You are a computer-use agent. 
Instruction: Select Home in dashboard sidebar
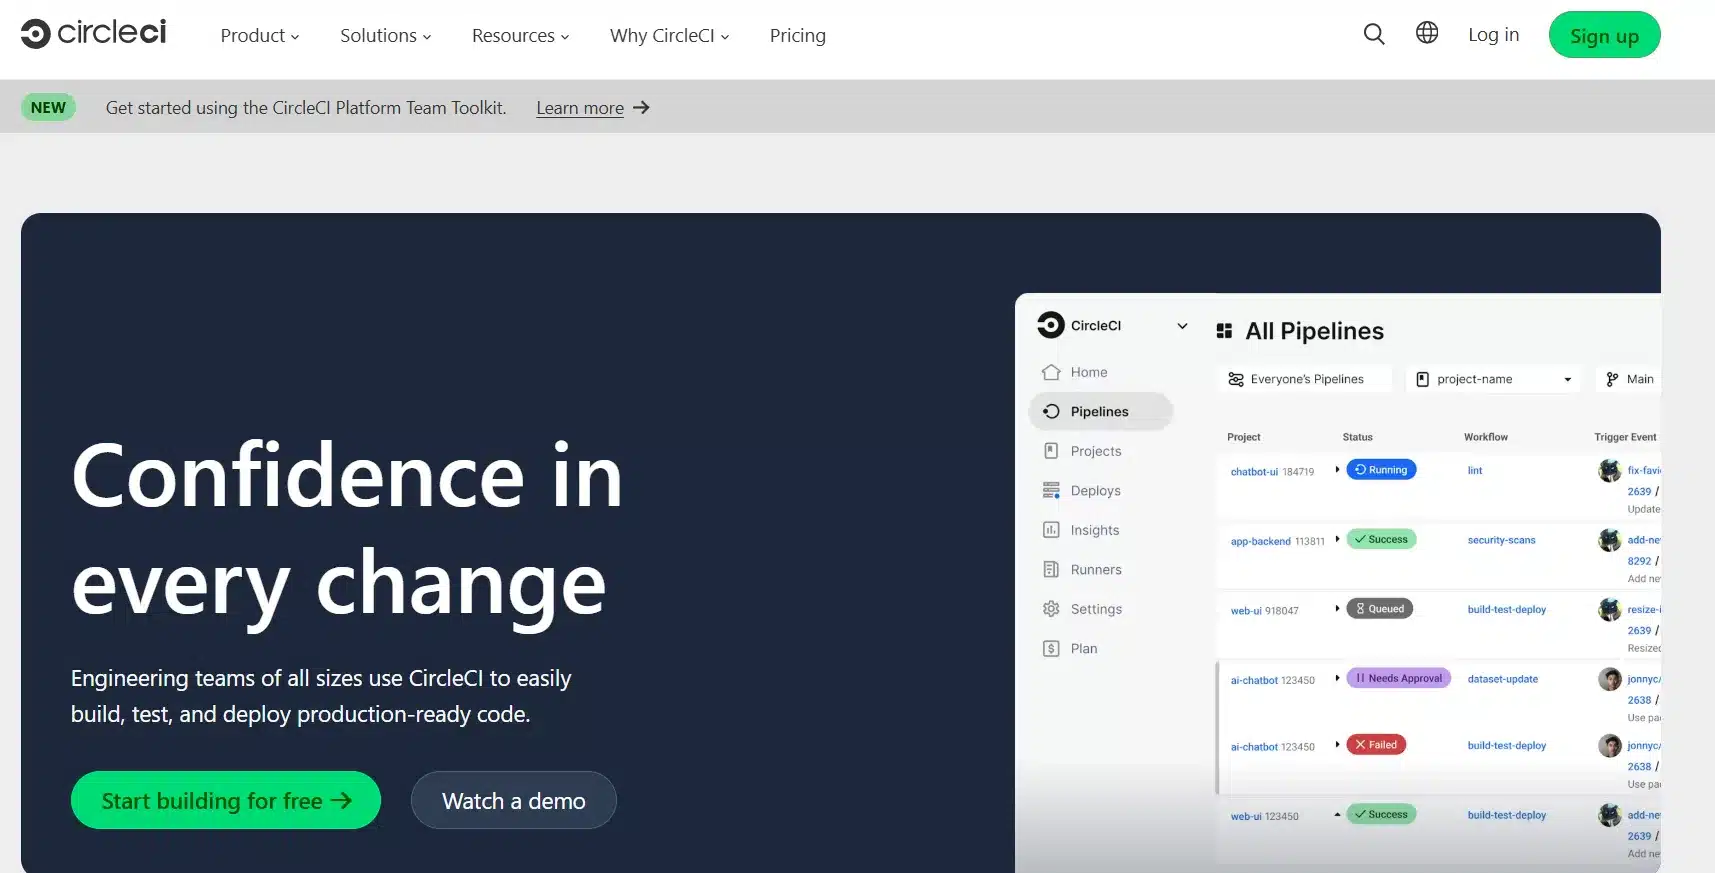click(1089, 372)
